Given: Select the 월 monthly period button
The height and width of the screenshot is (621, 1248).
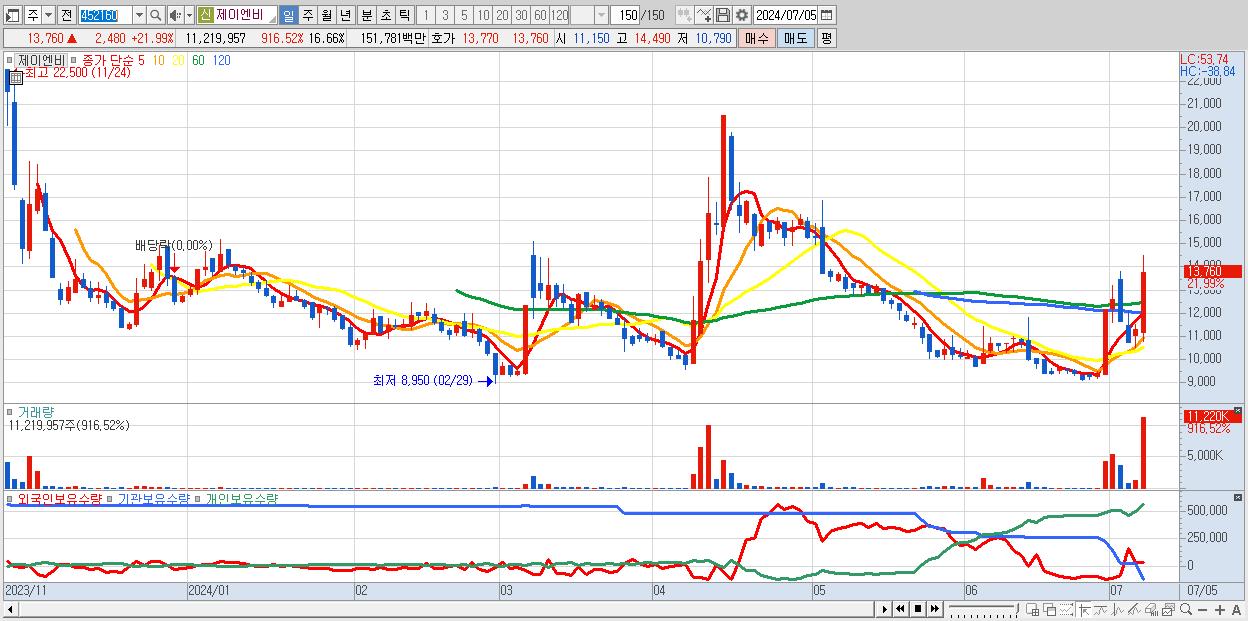Looking at the screenshot, I should tap(326, 15).
